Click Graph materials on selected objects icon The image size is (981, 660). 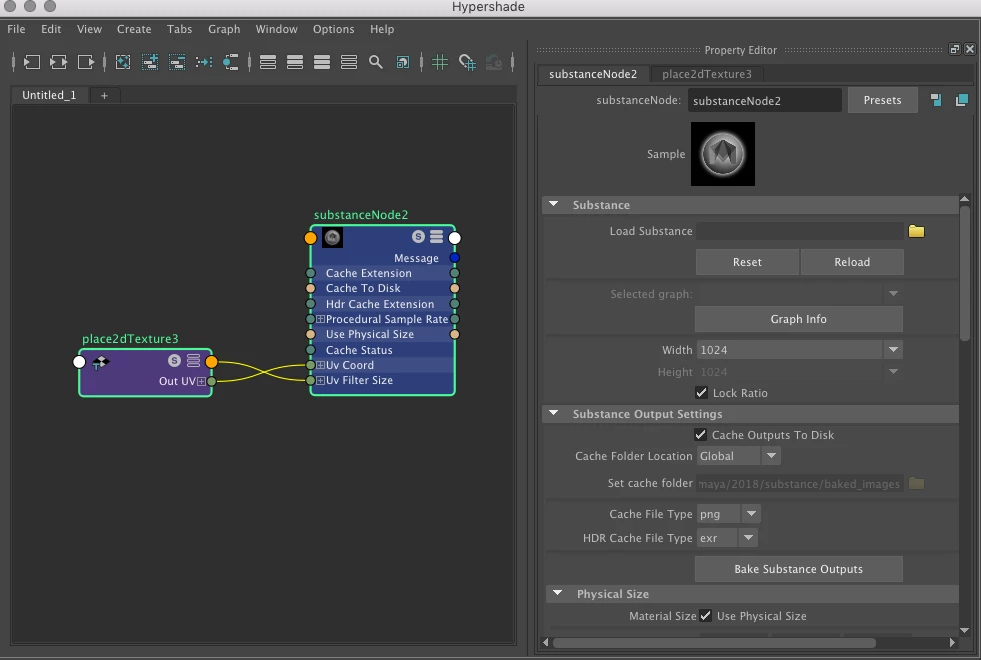(x=231, y=62)
